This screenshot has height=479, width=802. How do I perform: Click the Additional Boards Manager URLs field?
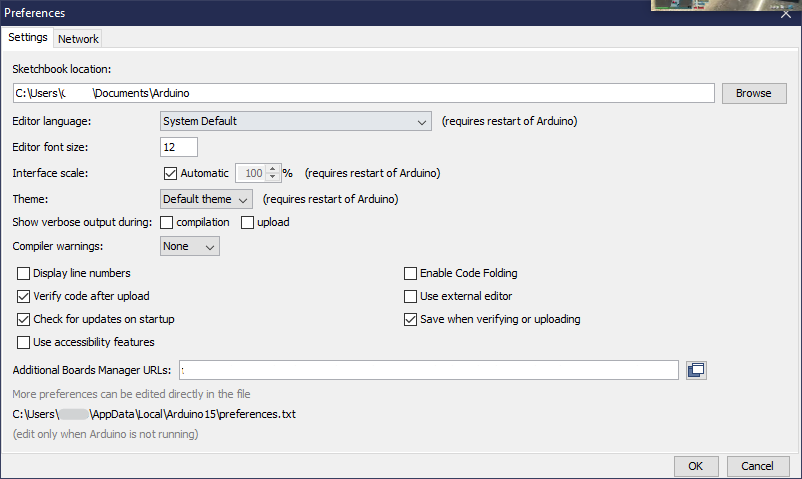[x=429, y=370]
